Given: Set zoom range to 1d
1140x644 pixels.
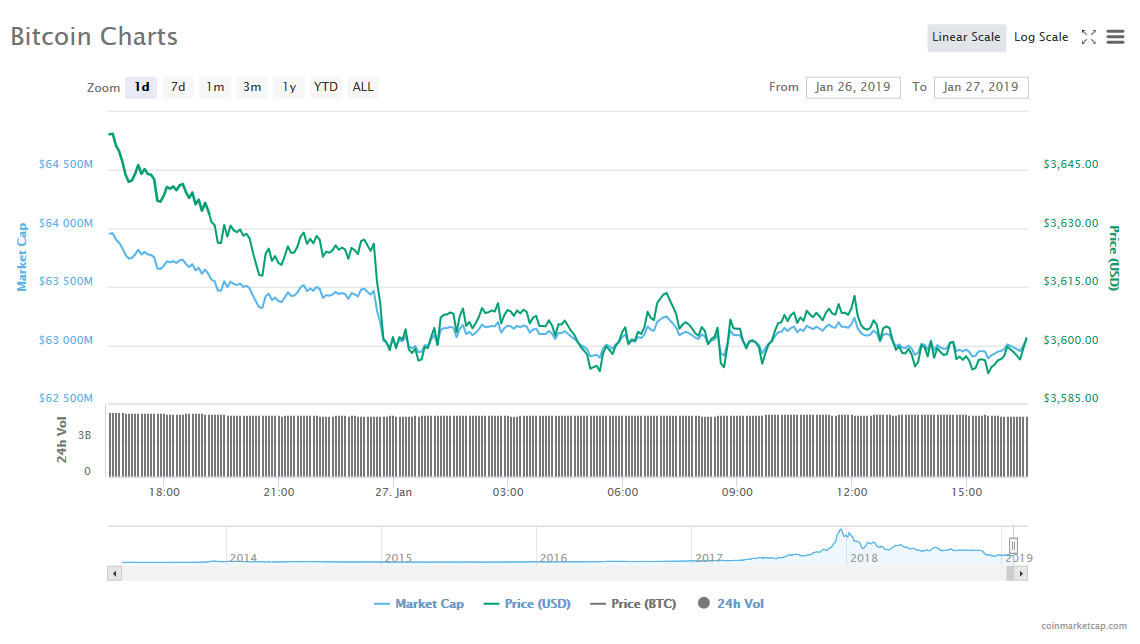Looking at the screenshot, I should pos(141,87).
